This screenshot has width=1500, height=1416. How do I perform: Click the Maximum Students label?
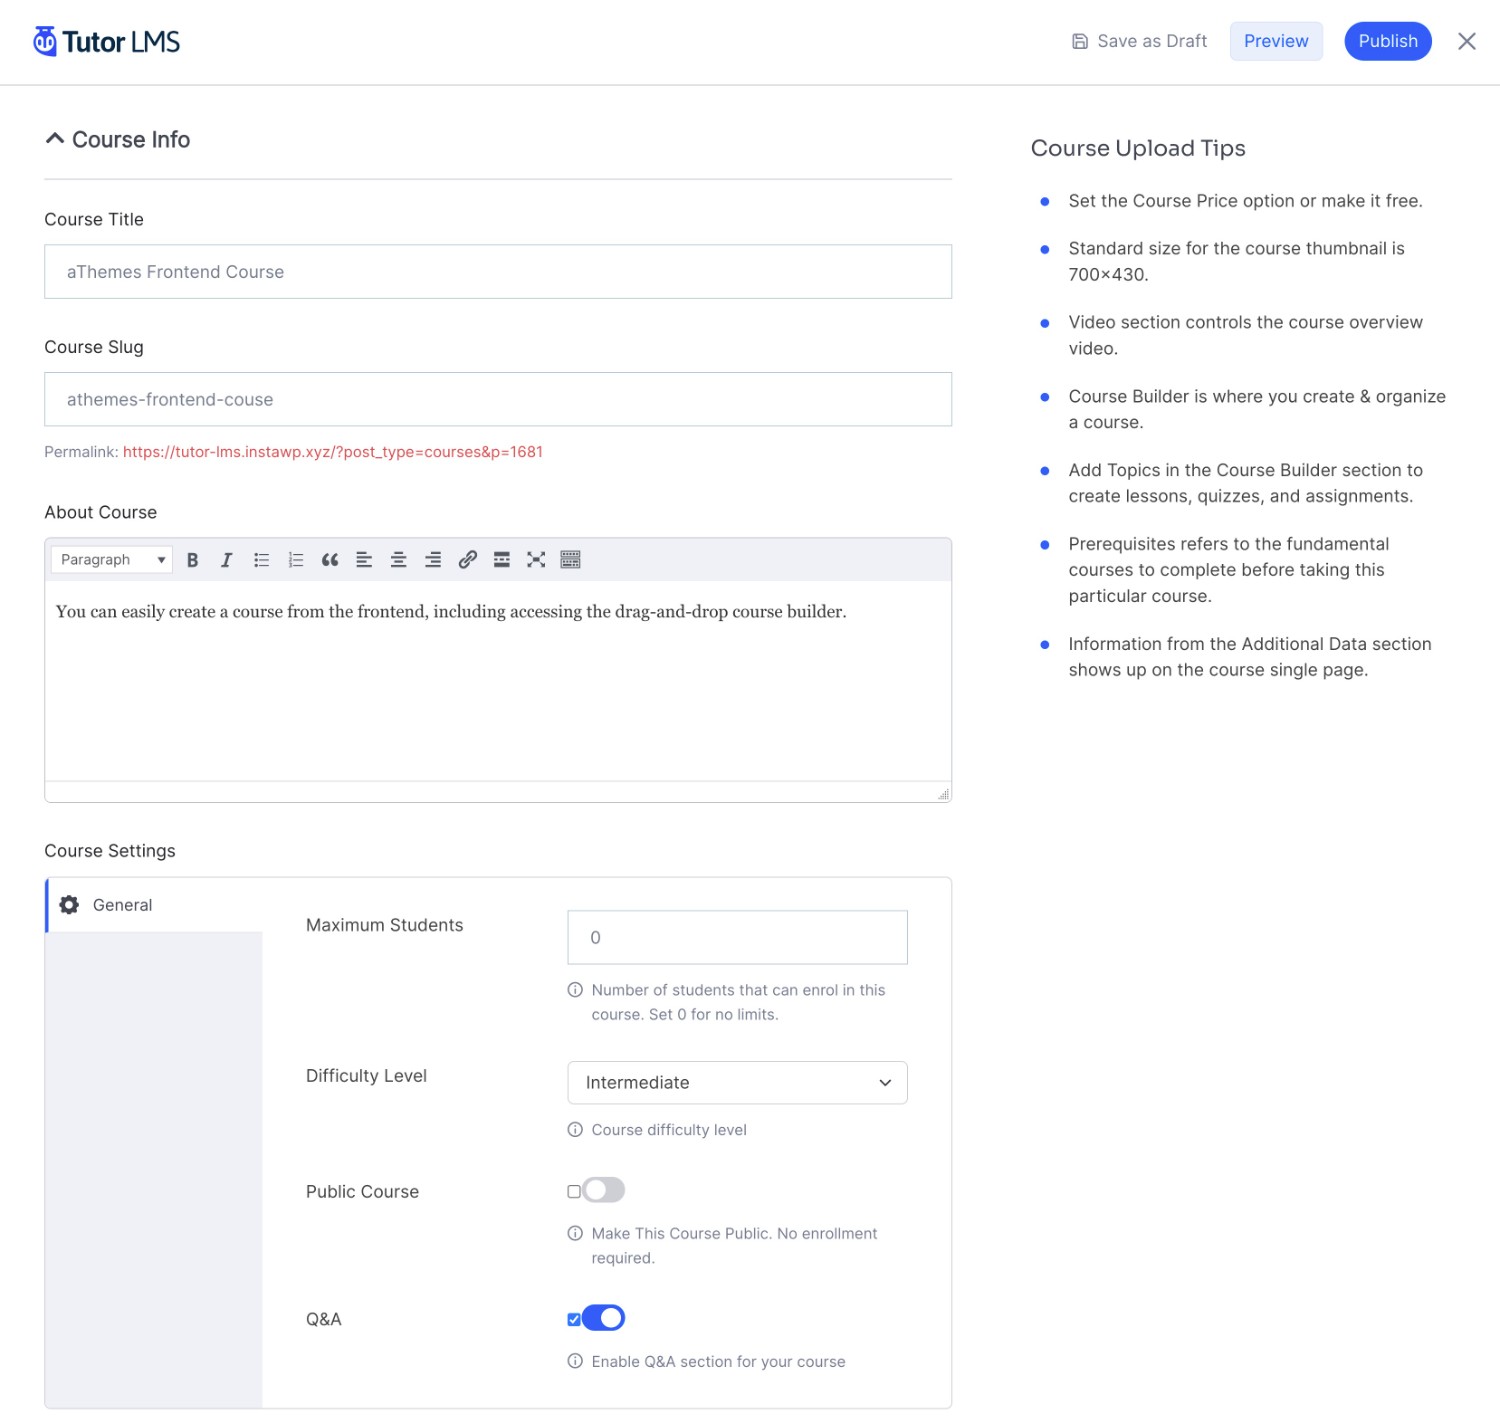pos(385,926)
